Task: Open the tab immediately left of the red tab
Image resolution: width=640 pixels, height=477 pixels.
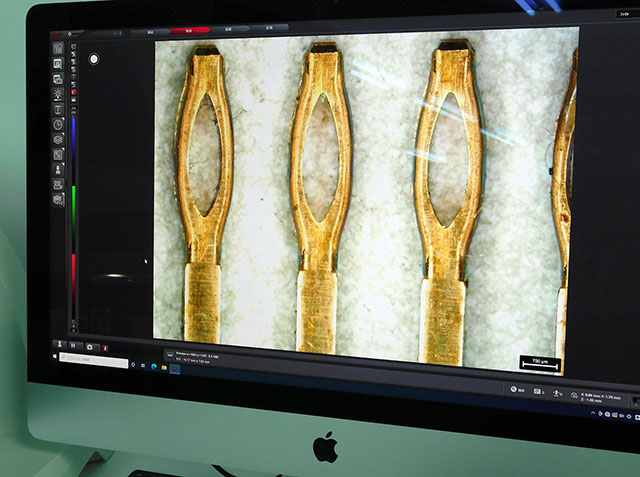Action: click(151, 31)
